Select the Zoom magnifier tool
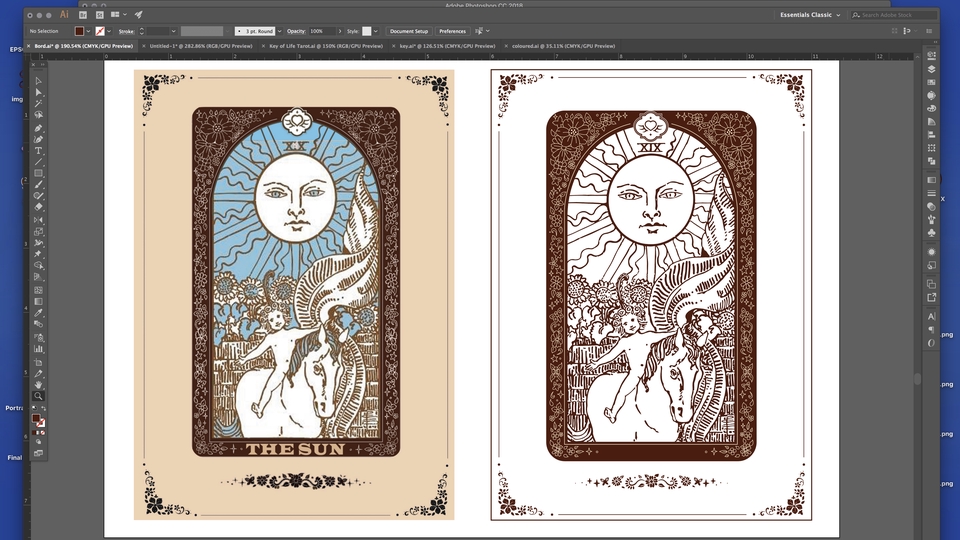Viewport: 960px width, 540px height. pyautogui.click(x=38, y=396)
